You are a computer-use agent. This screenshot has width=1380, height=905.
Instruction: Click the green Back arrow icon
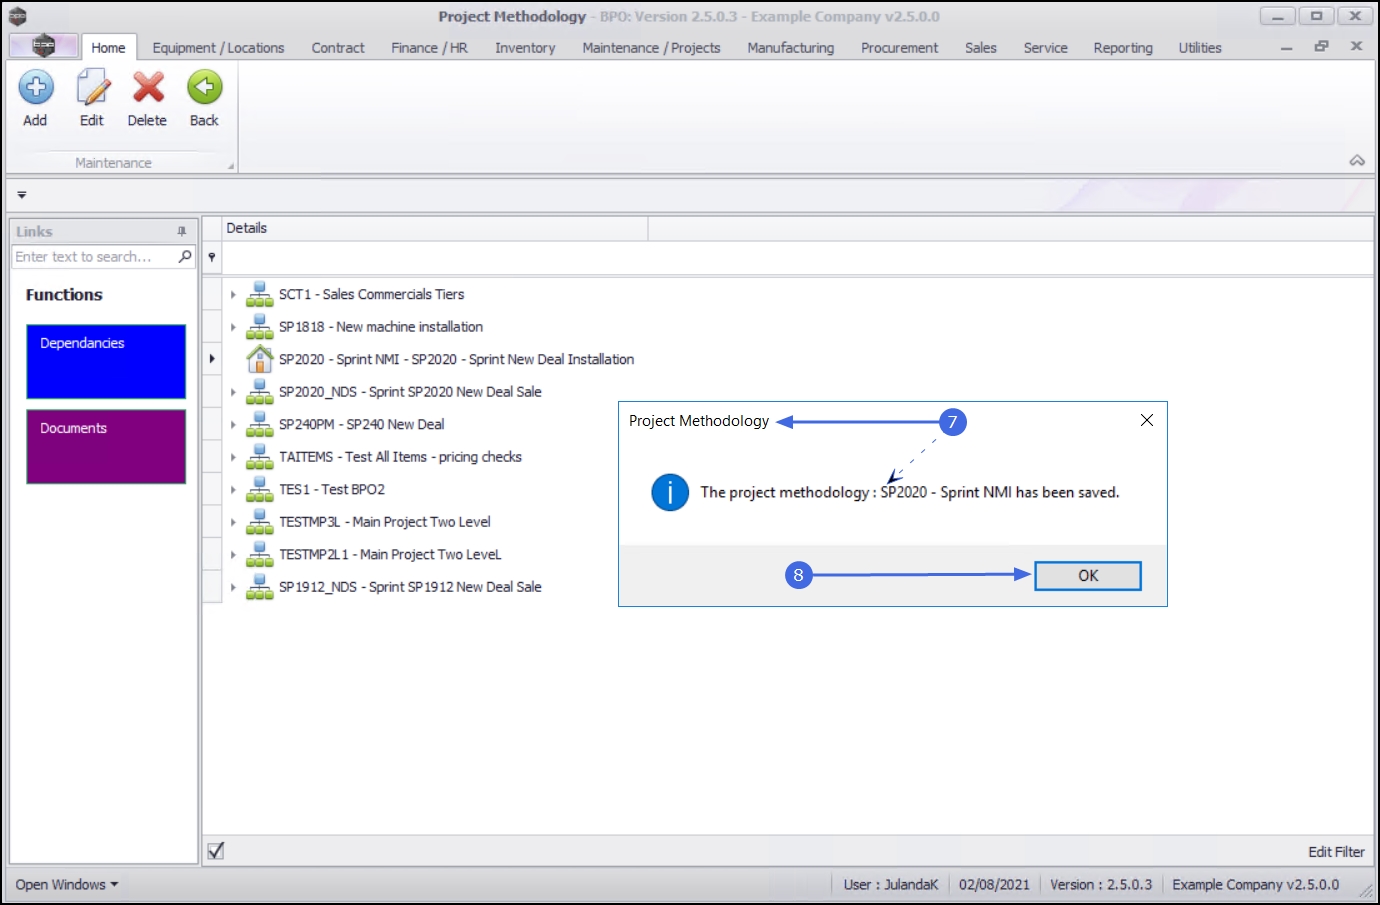click(x=204, y=88)
